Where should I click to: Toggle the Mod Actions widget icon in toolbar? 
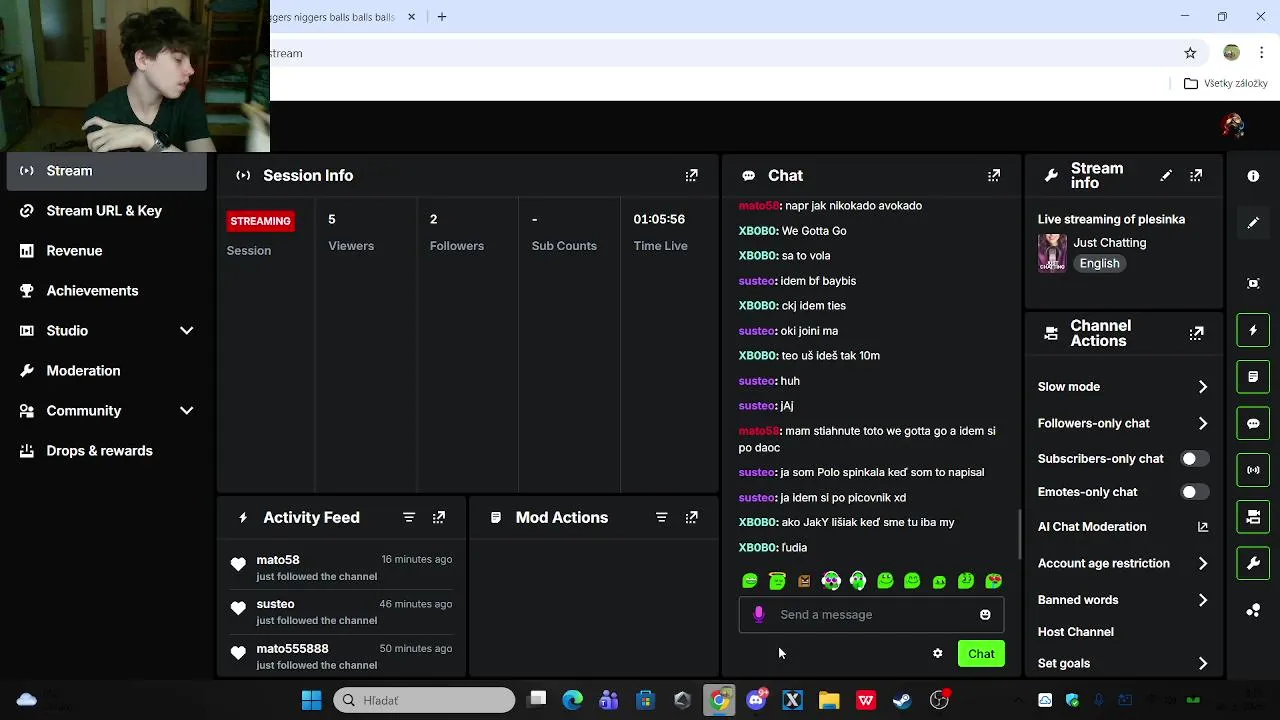click(1253, 377)
